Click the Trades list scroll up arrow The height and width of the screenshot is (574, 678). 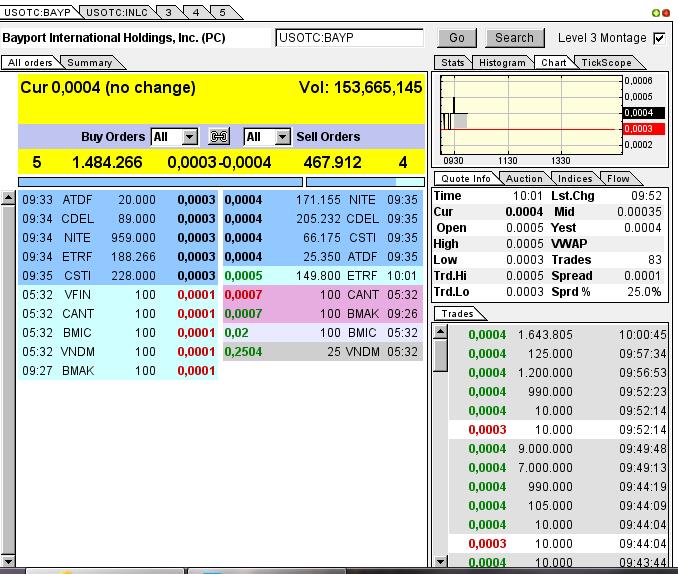(441, 332)
